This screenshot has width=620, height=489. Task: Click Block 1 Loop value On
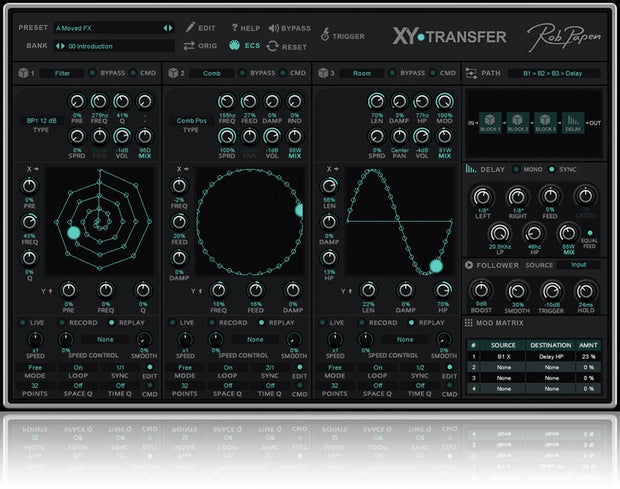point(78,367)
